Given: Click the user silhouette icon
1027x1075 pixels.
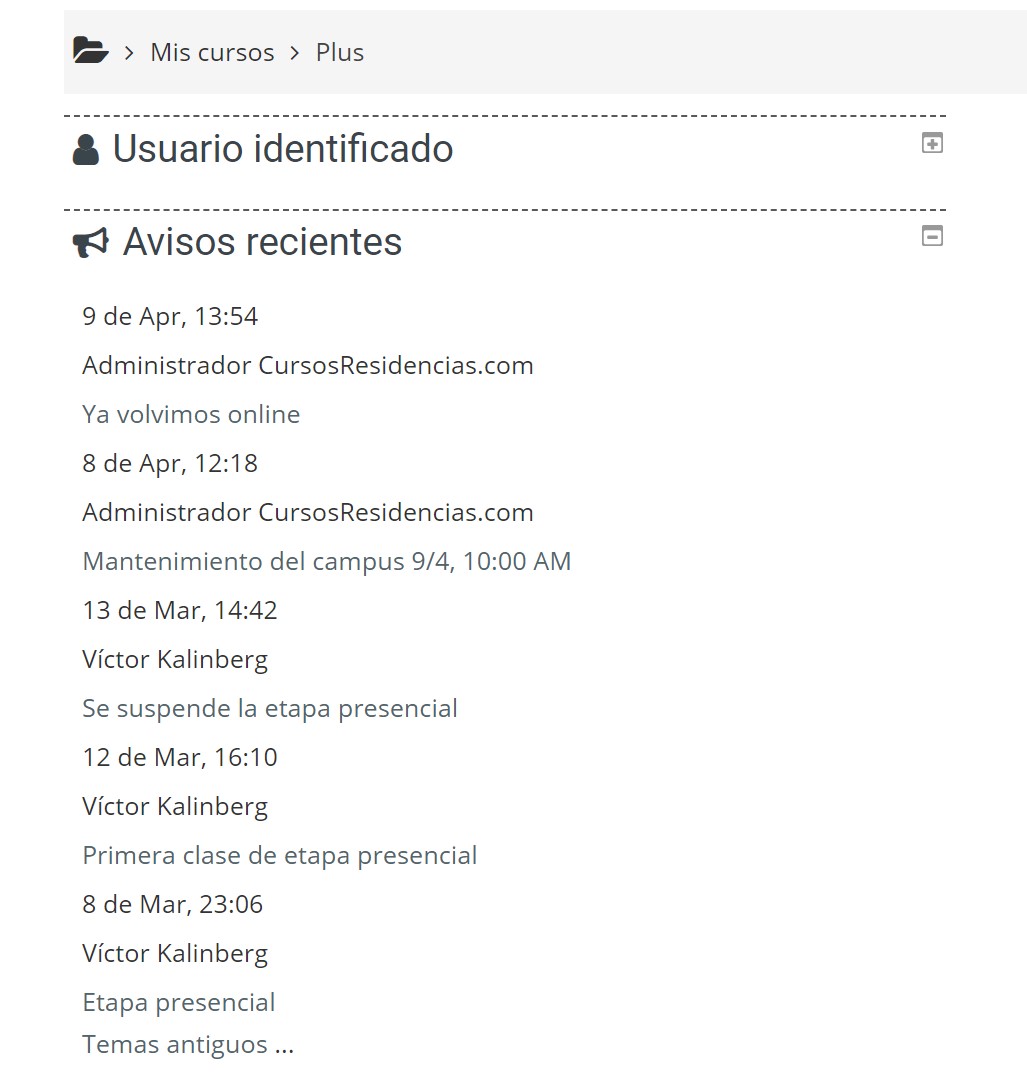Looking at the screenshot, I should (86, 149).
